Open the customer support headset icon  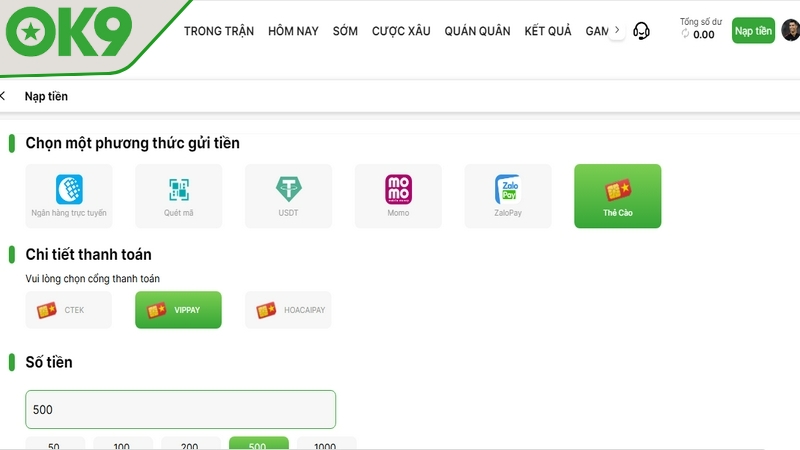pos(641,31)
